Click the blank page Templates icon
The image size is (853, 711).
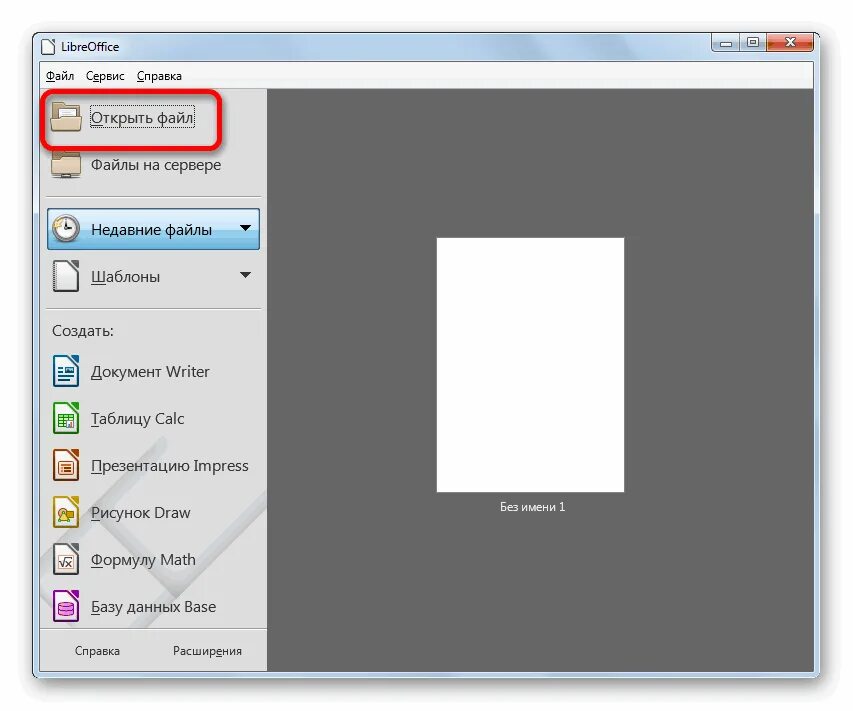66,276
